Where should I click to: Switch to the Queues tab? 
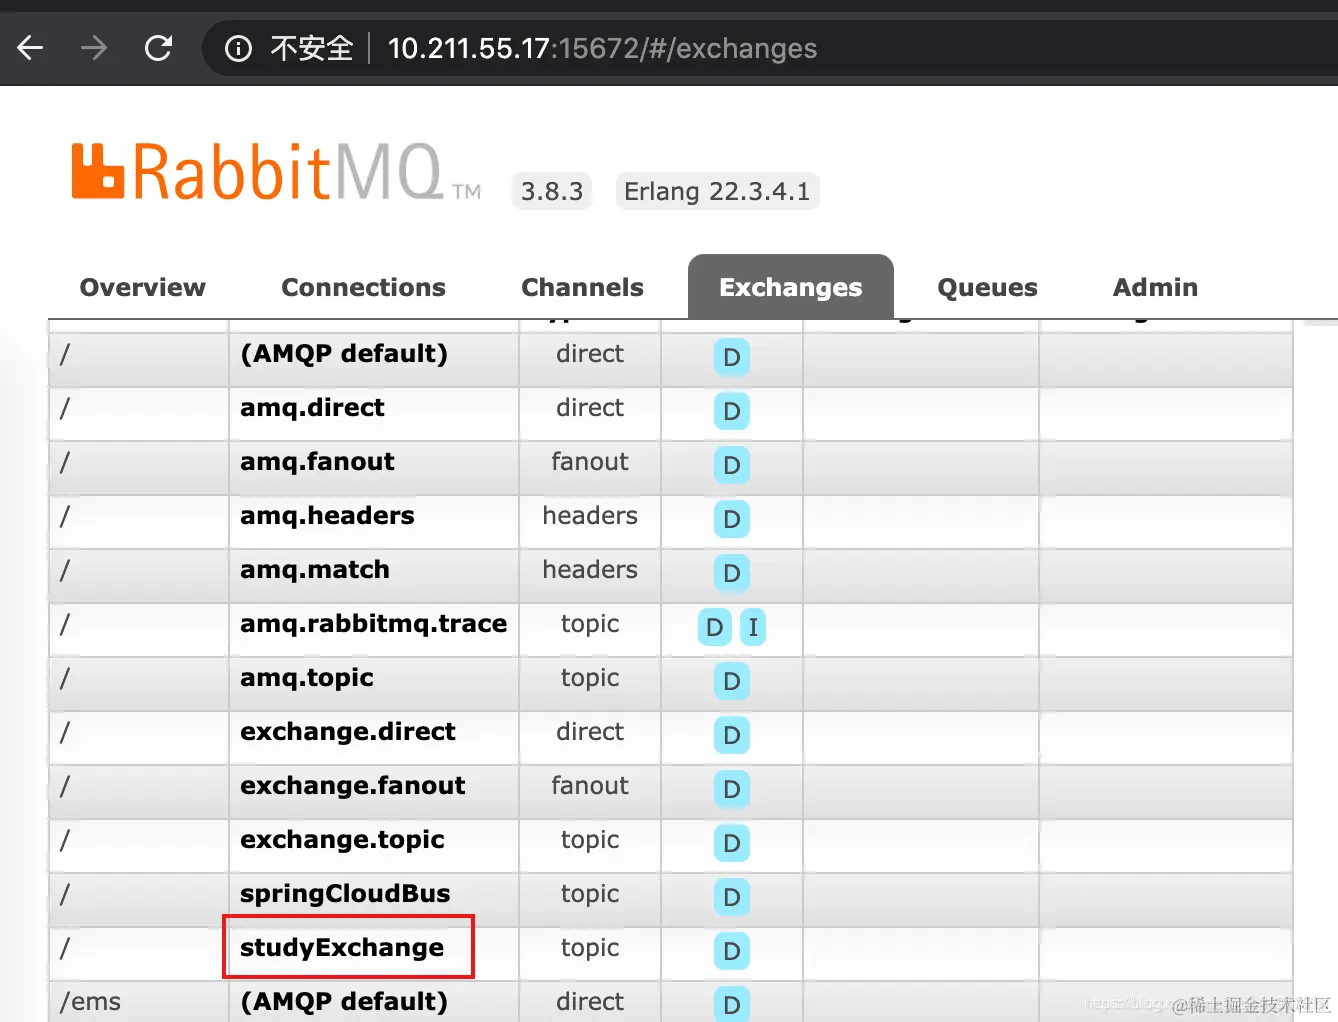click(x=987, y=287)
